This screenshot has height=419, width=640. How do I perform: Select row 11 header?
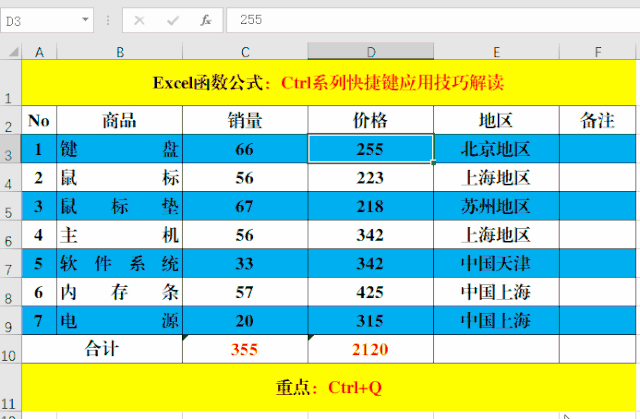[x=11, y=388]
